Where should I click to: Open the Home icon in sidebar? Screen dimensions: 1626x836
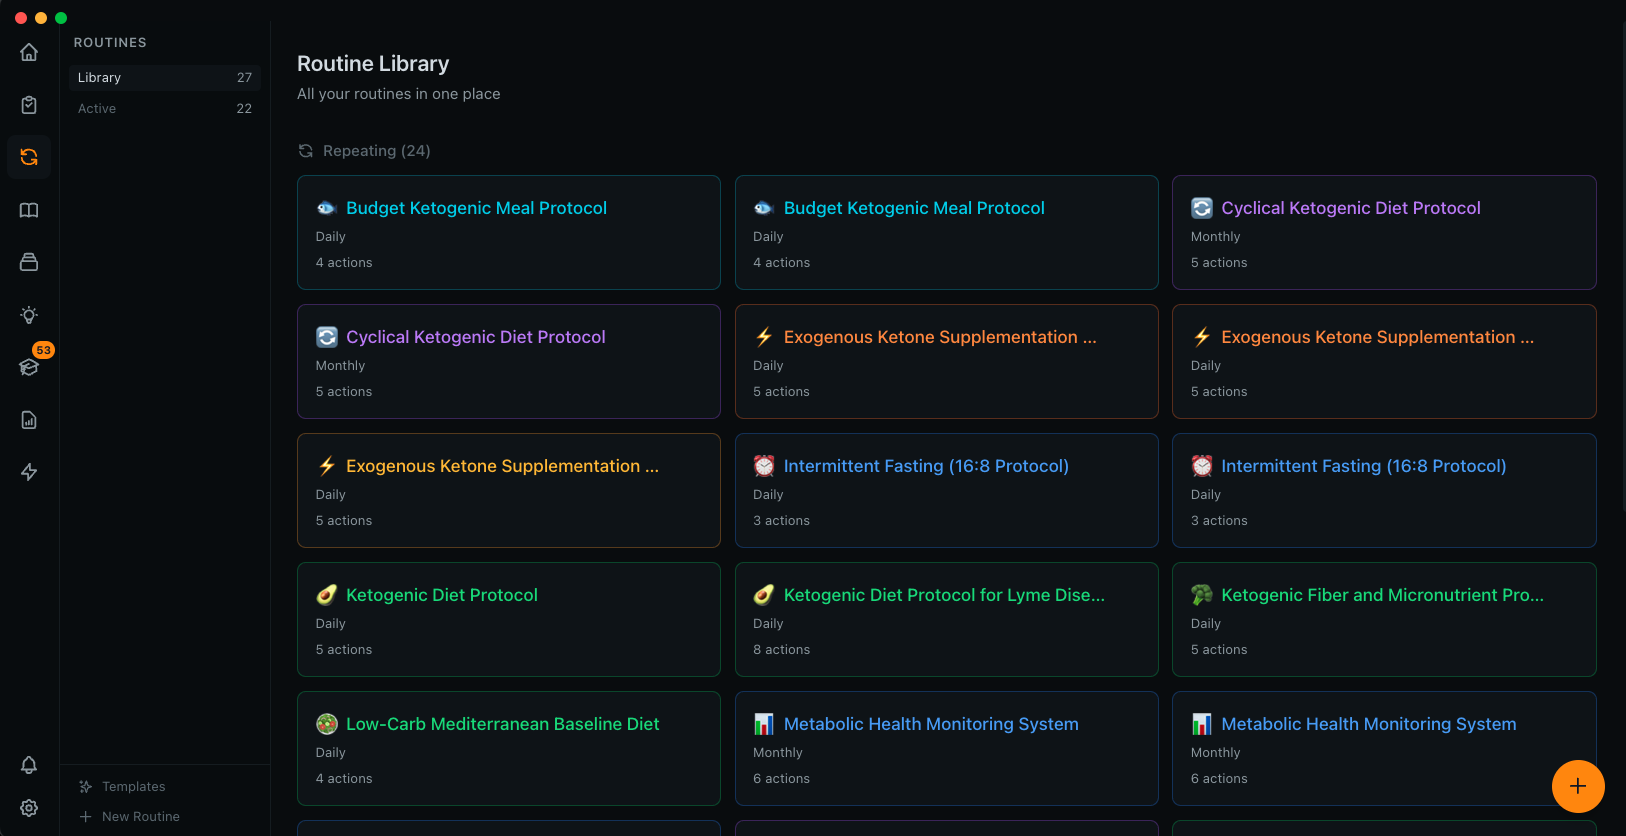point(29,52)
